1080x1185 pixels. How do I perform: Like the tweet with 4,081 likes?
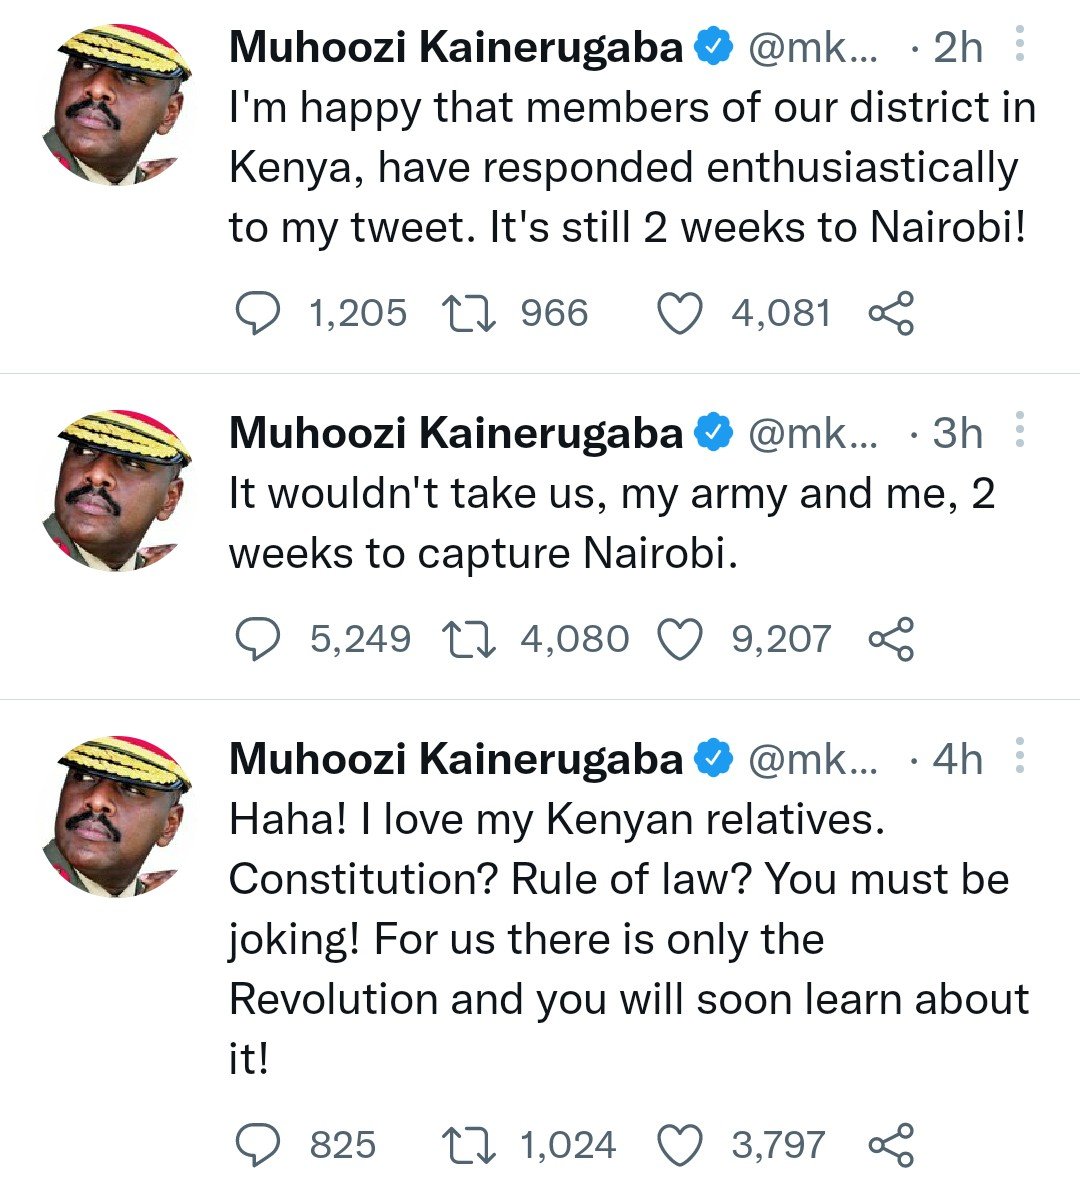tap(679, 314)
